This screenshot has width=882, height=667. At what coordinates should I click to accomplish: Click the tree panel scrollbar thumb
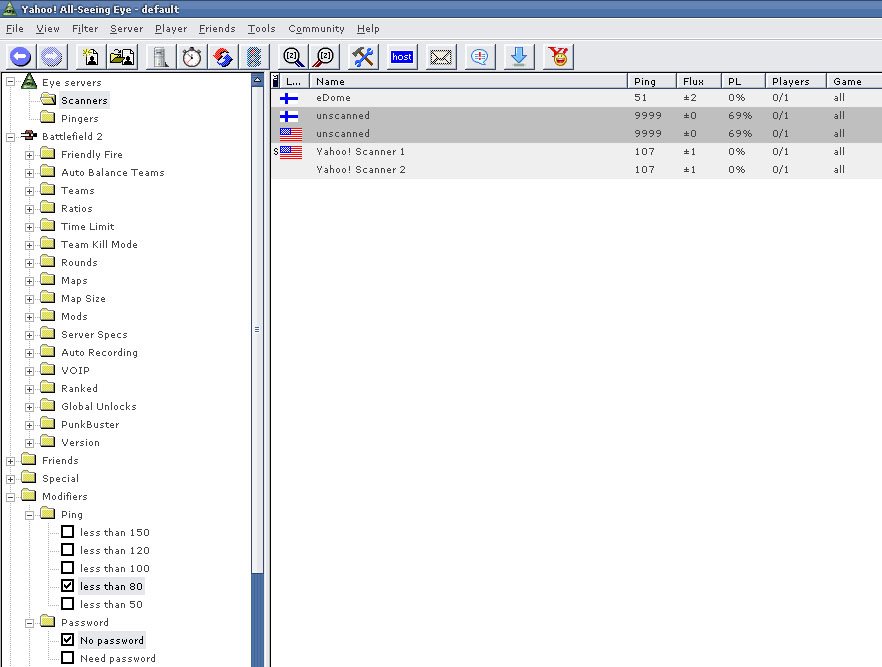coord(257,330)
